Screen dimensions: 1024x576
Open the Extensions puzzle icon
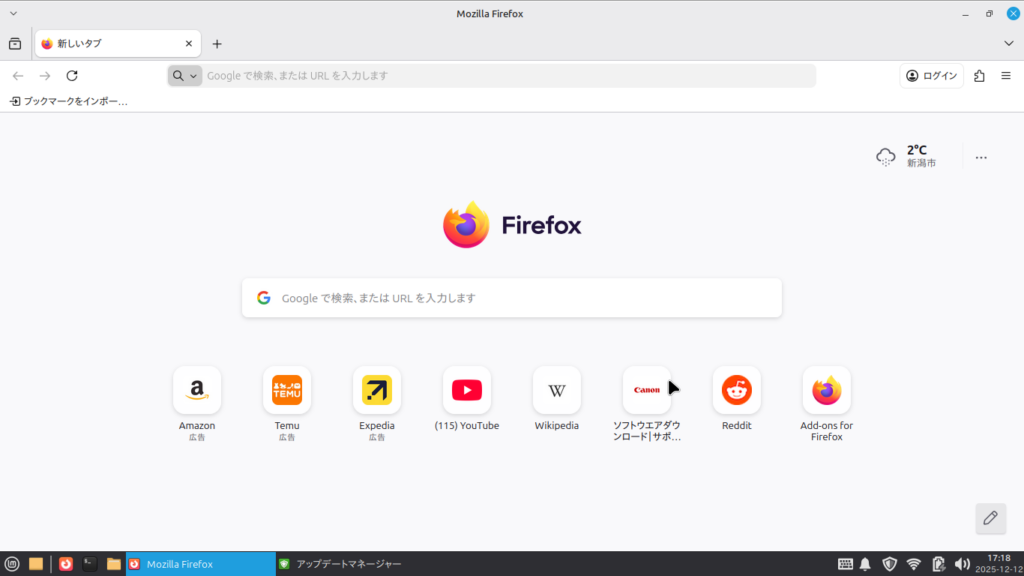[x=979, y=76]
